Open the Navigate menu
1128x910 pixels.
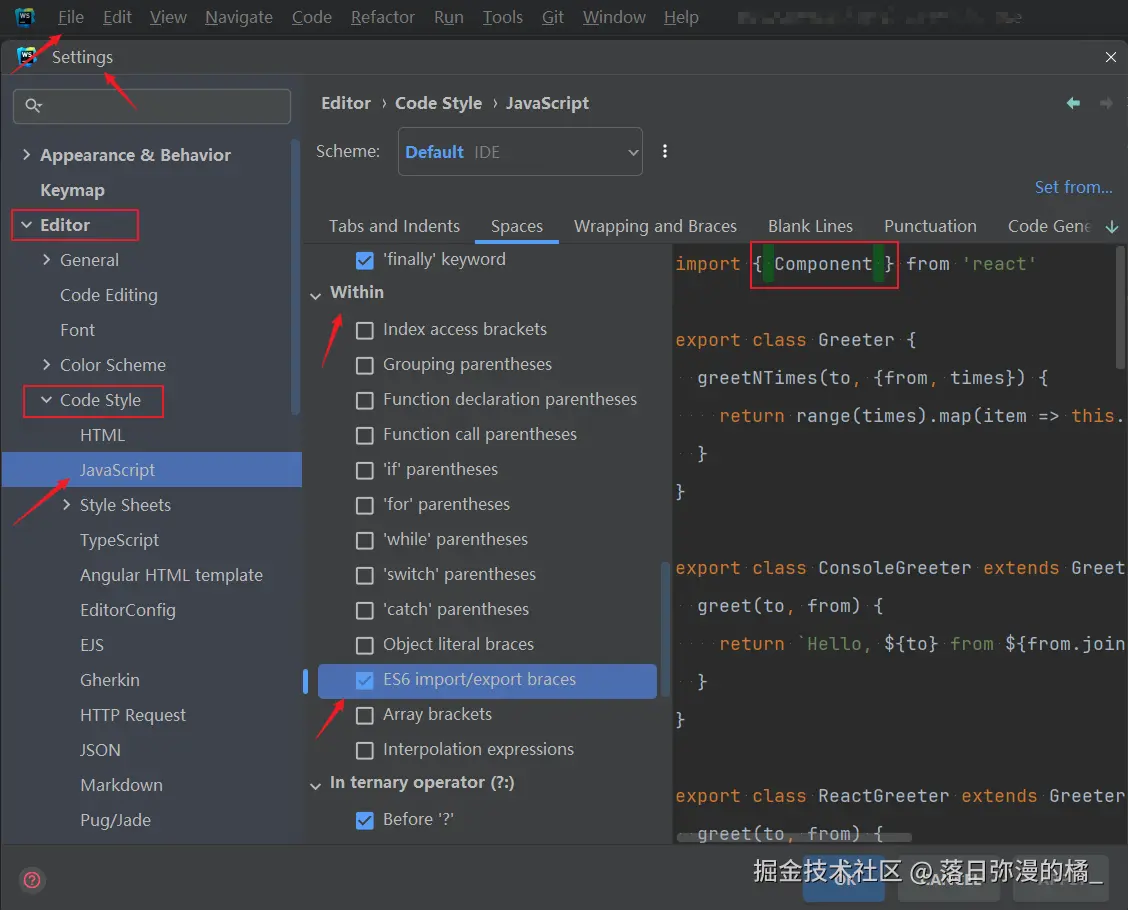(x=239, y=17)
